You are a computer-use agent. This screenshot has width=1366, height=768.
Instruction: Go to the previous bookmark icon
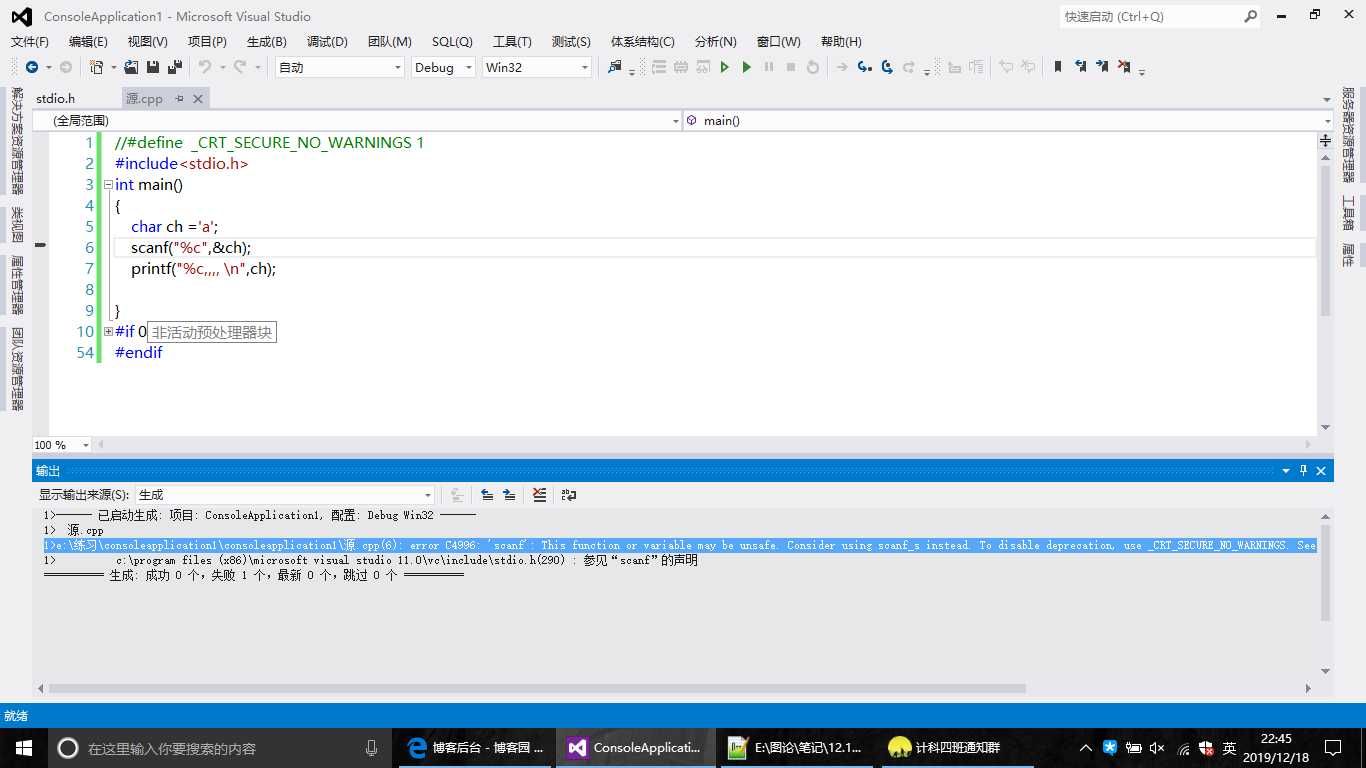[x=1080, y=67]
